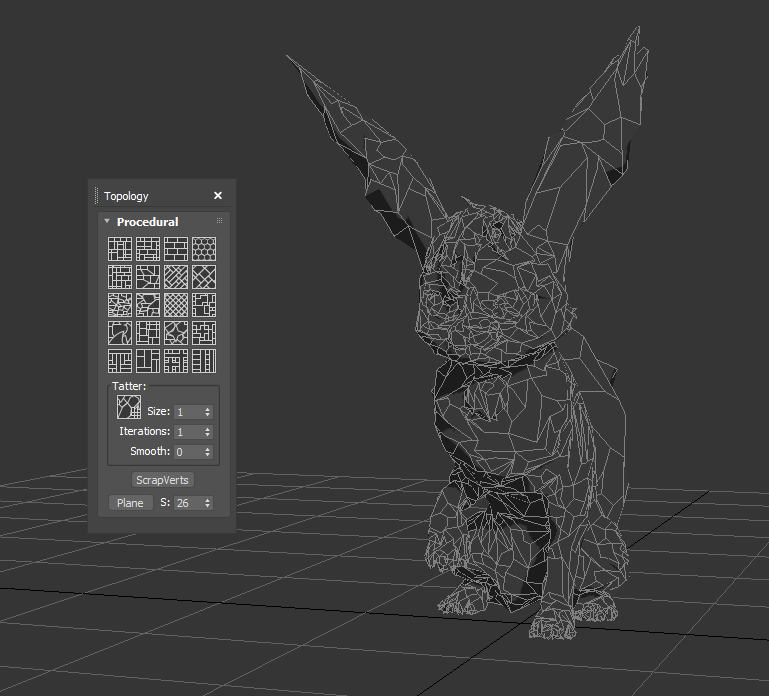The height and width of the screenshot is (696, 769).
Task: Click the ScrapVerts button
Action: coord(162,480)
